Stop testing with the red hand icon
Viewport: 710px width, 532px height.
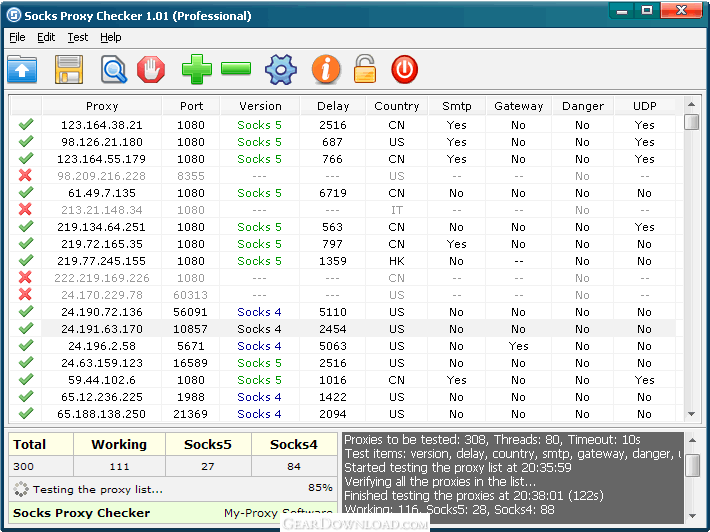pyautogui.click(x=151, y=69)
